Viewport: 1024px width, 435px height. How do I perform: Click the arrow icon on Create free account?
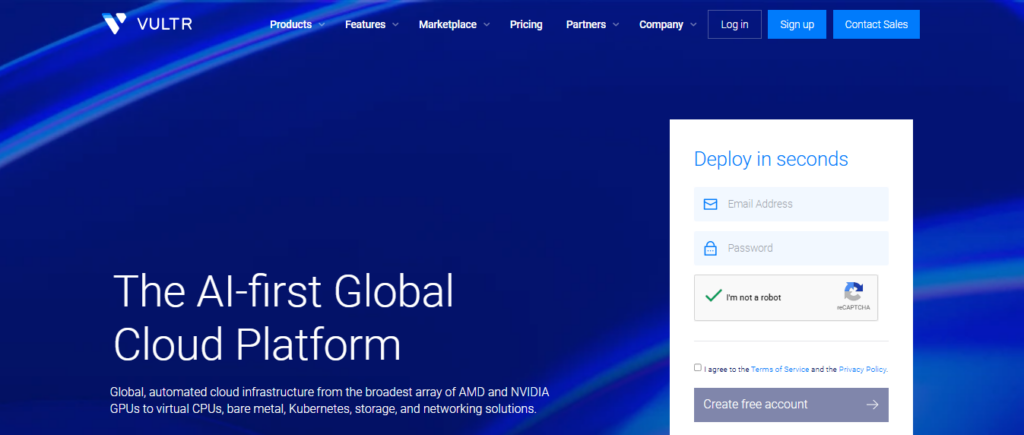coord(872,405)
